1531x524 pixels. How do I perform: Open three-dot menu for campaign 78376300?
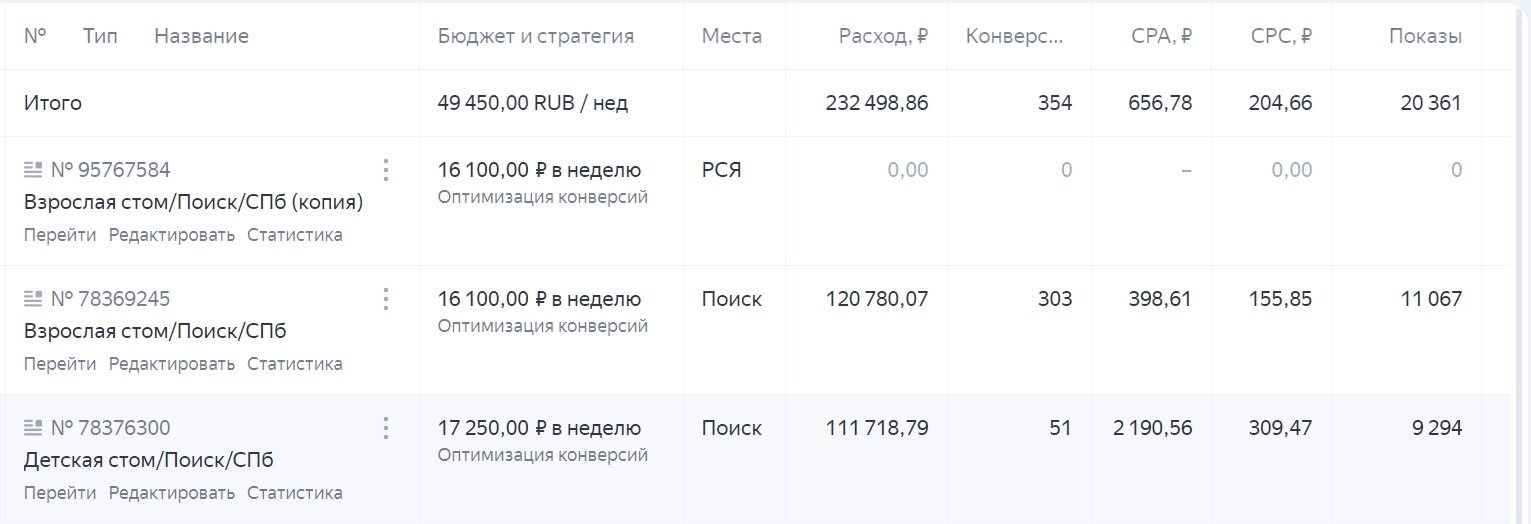pyautogui.click(x=386, y=428)
